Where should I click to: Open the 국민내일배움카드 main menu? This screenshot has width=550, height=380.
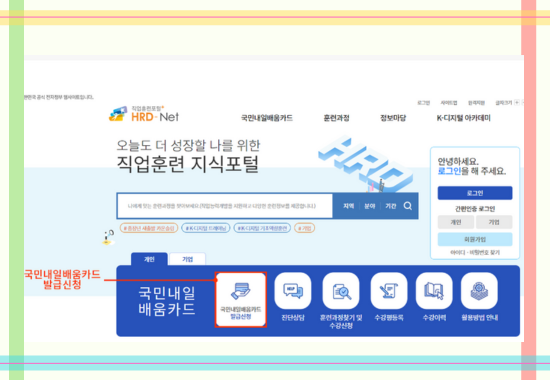(267, 118)
